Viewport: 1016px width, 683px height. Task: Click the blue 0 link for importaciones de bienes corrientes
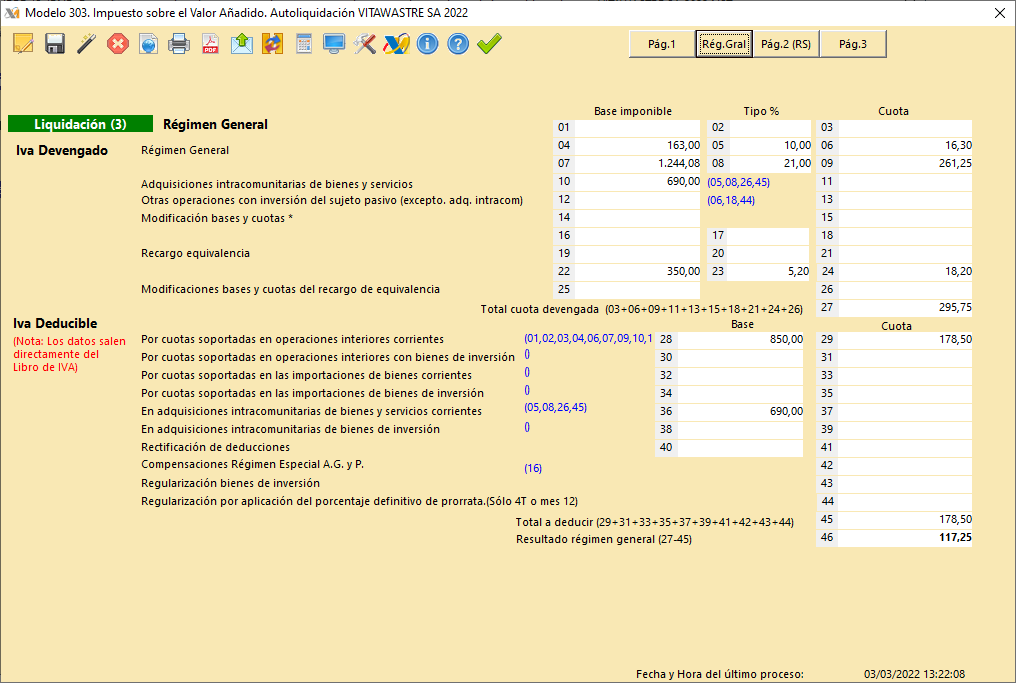[x=527, y=373]
